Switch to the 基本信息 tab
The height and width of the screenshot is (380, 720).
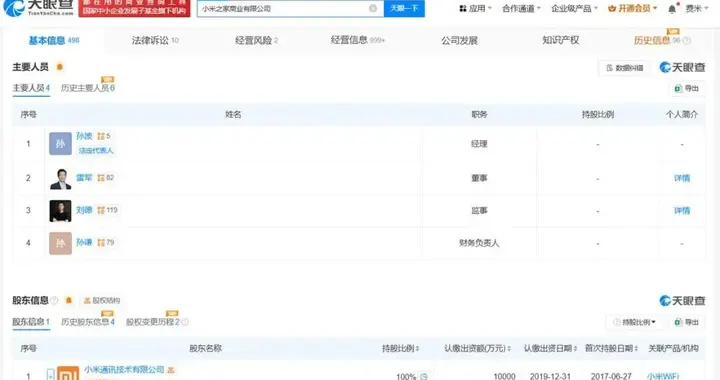54,40
